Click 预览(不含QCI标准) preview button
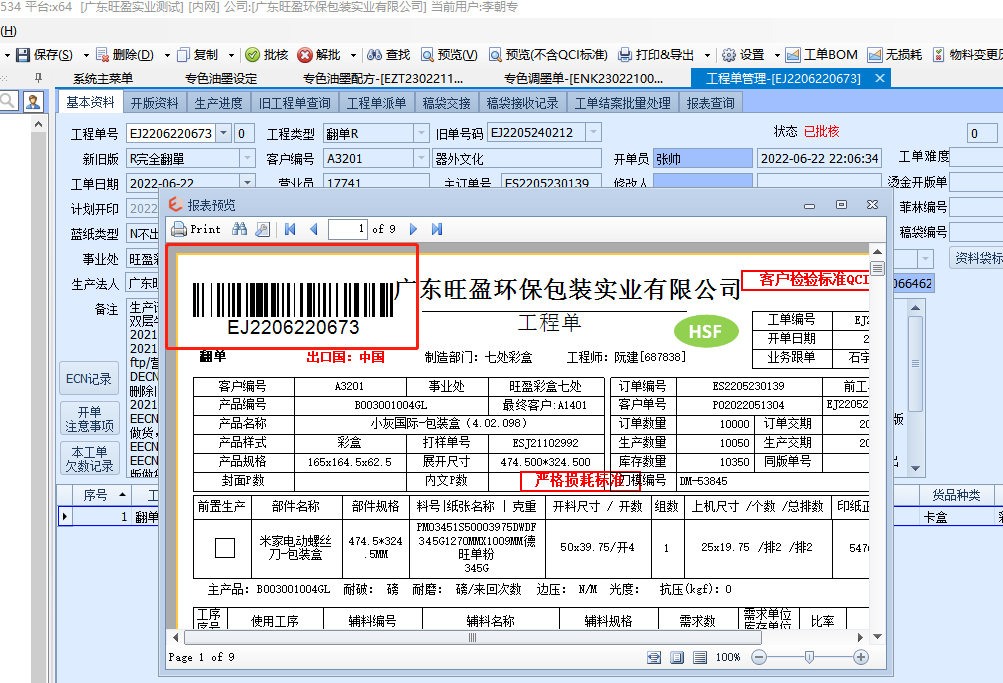This screenshot has width=1003, height=683. tap(548, 55)
